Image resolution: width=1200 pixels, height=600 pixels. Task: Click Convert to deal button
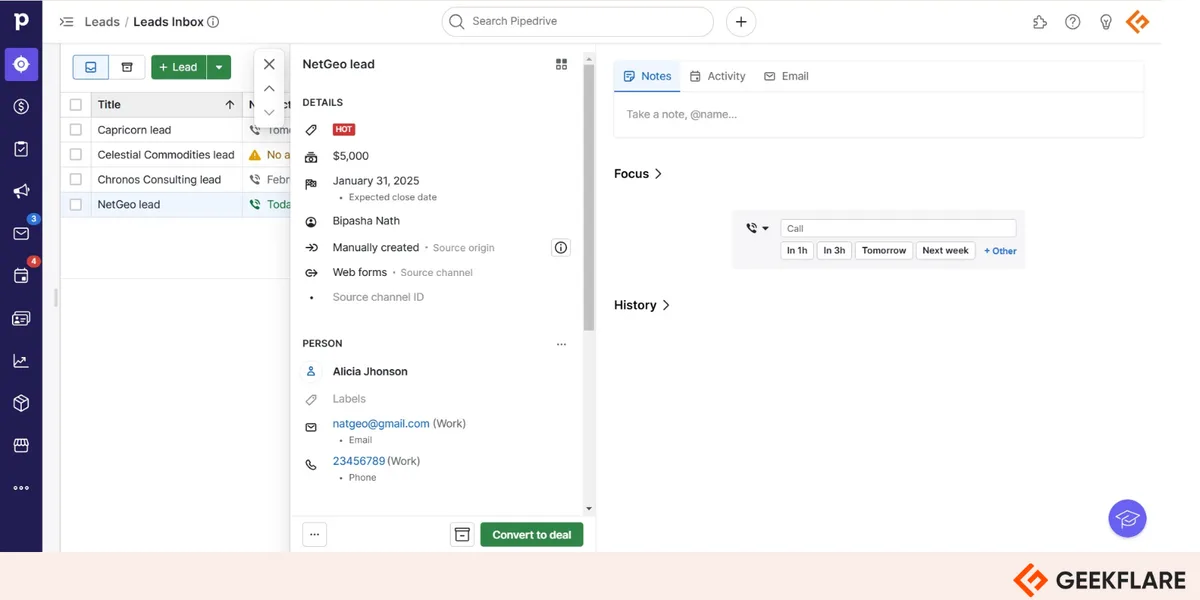(x=531, y=534)
